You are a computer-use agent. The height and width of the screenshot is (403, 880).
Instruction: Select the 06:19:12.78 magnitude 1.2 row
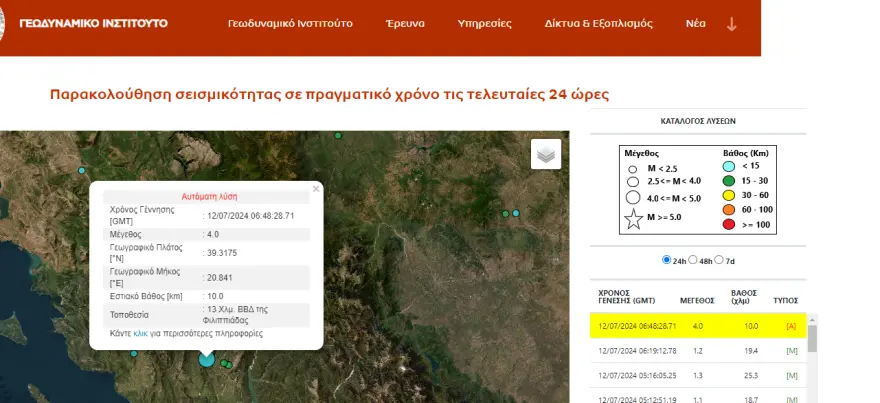698,351
